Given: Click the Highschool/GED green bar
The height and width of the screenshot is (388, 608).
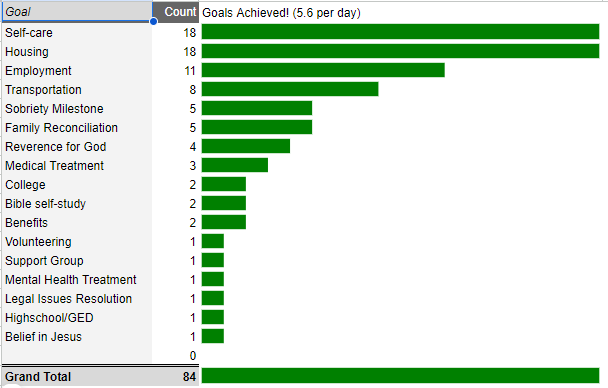Looking at the screenshot, I should tap(212, 317).
